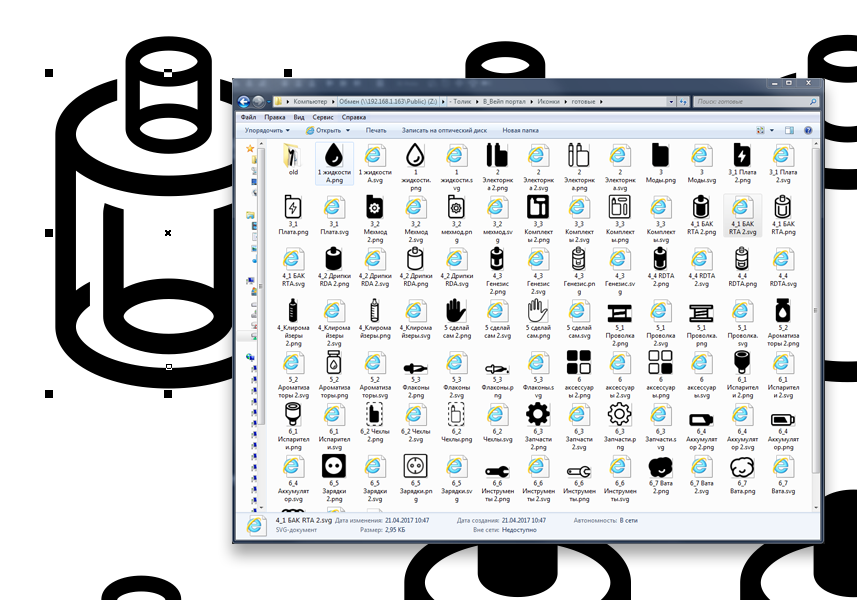Click the Печать button
The image size is (857, 600).
[375, 130]
